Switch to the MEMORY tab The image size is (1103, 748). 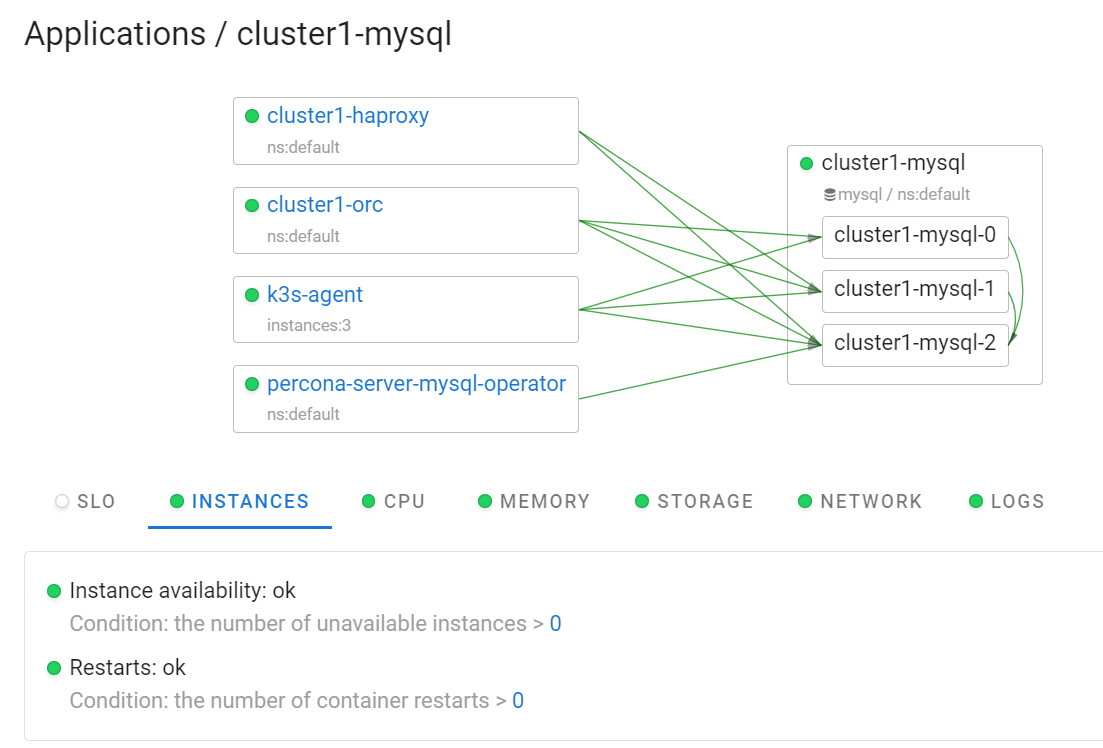544,501
